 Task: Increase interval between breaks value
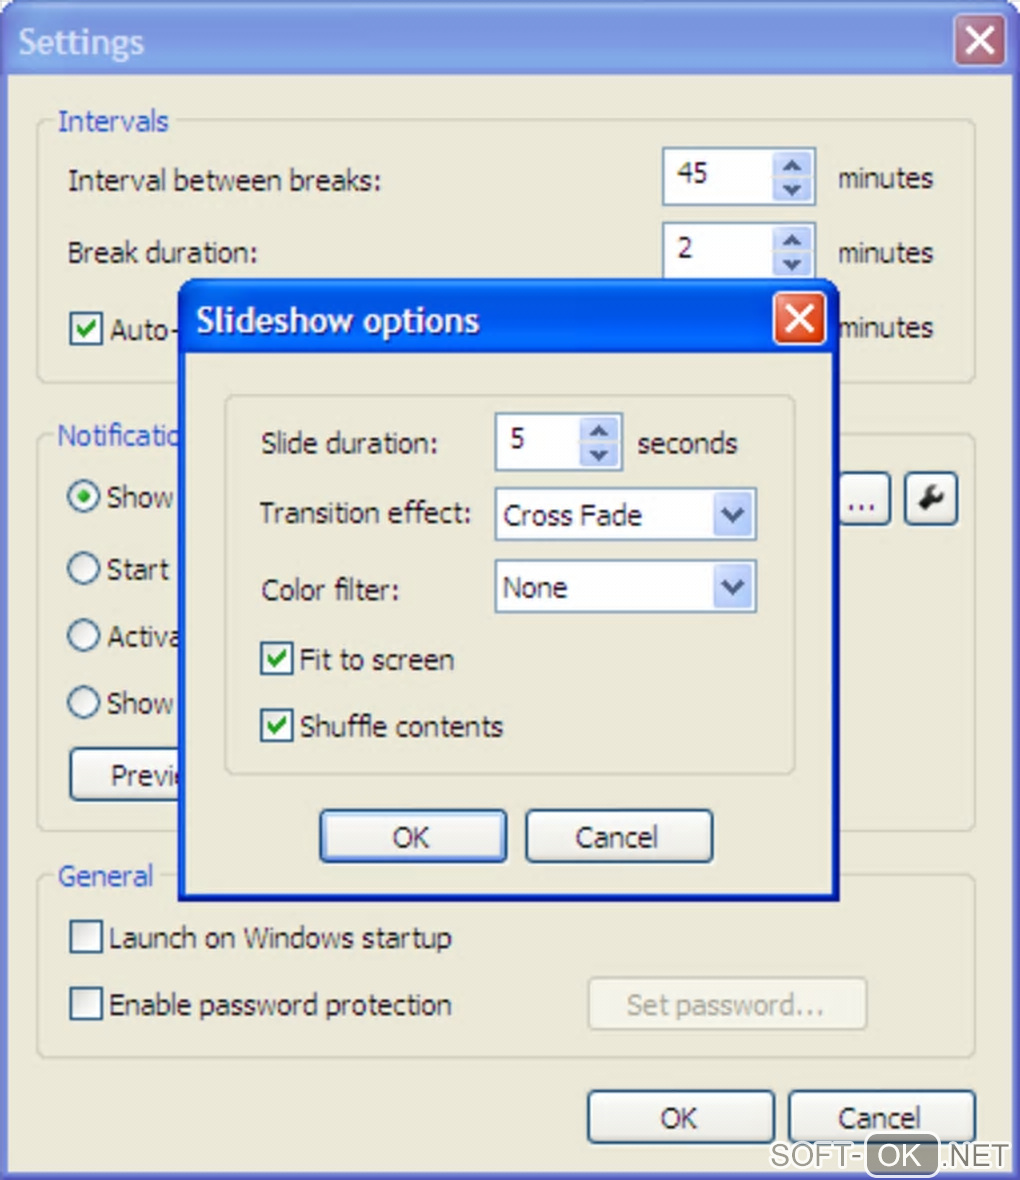point(793,165)
